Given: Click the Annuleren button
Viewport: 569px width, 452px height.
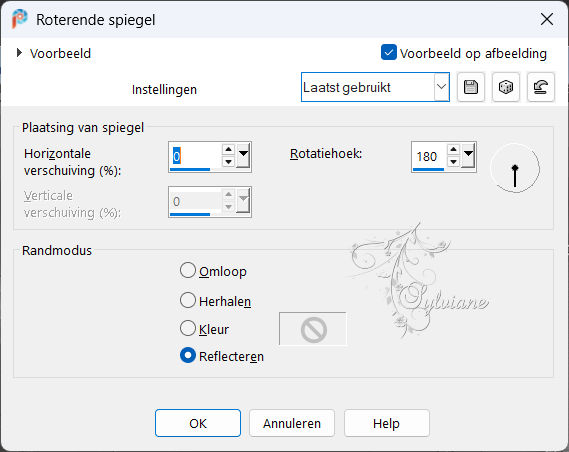Looking at the screenshot, I should tap(292, 423).
